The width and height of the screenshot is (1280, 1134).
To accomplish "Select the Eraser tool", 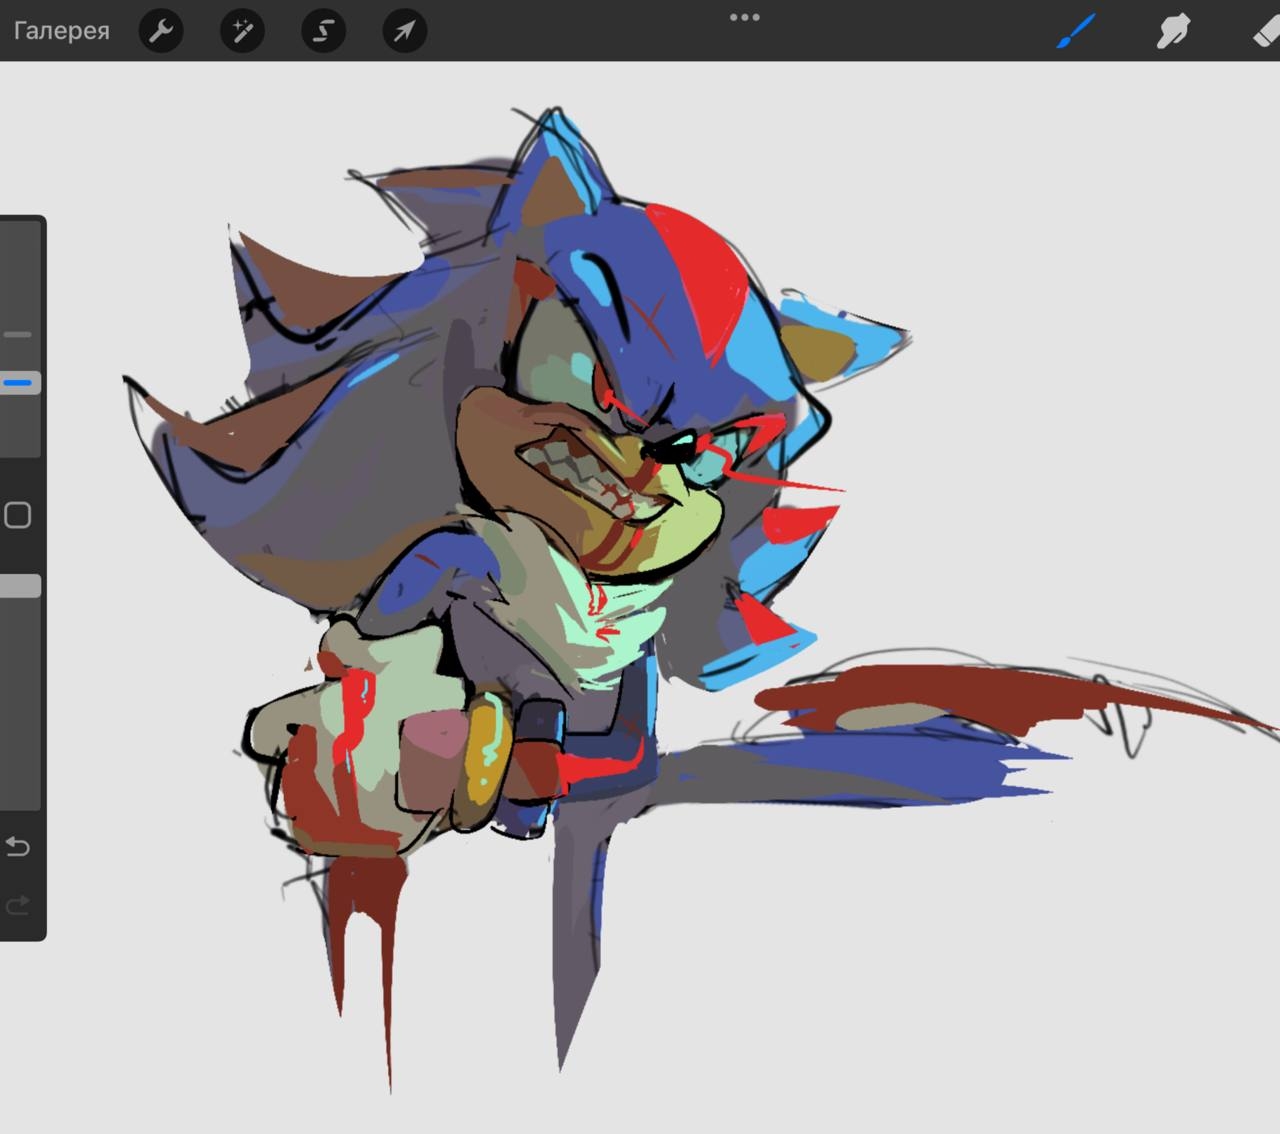I will 1264,32.
